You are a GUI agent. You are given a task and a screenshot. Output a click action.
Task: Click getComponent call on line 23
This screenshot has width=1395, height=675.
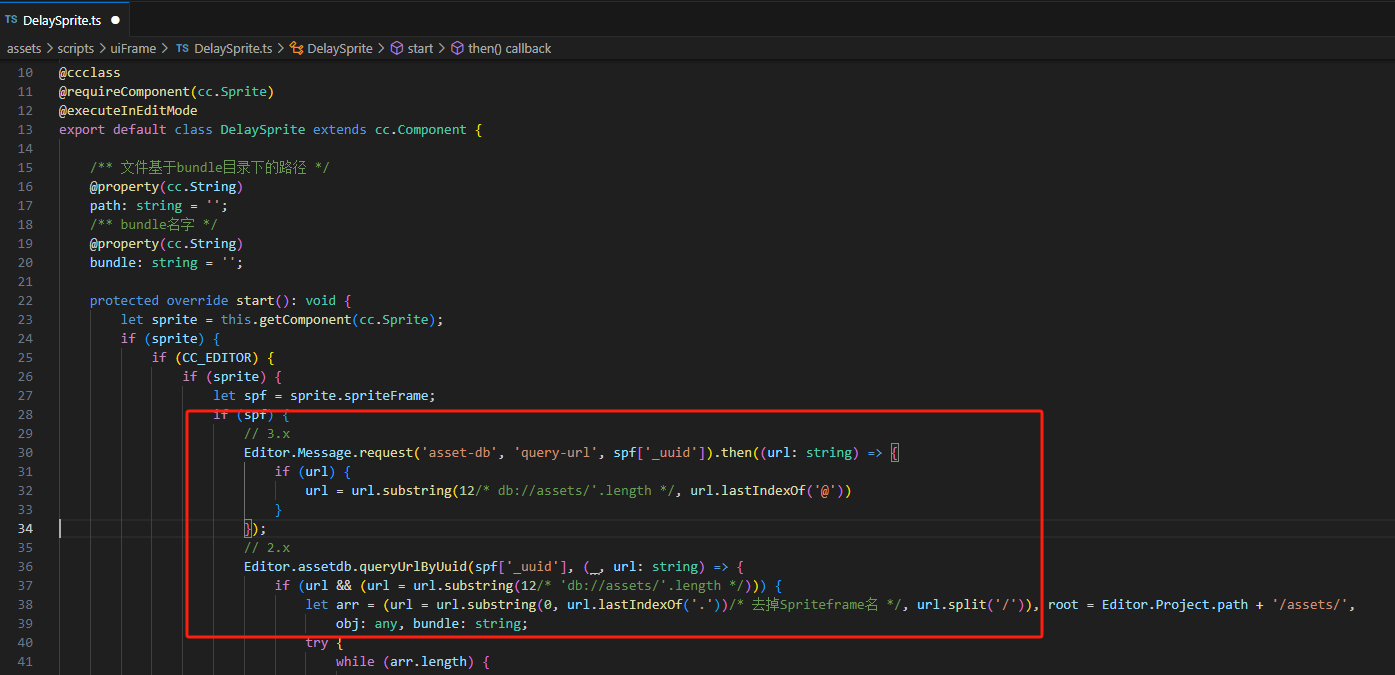tap(305, 319)
